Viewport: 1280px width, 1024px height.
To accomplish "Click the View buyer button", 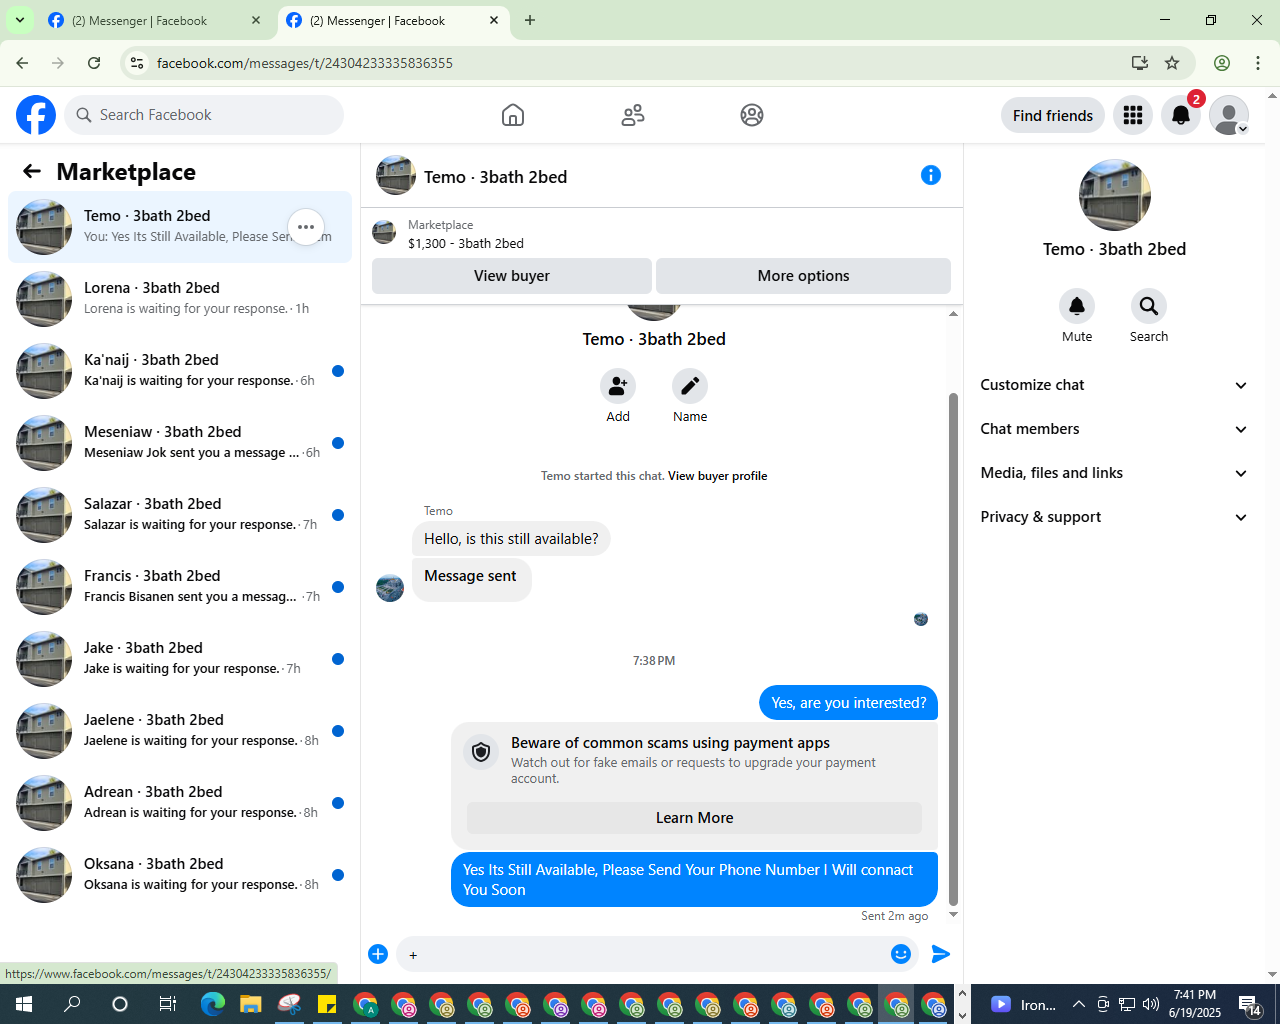I will pos(512,276).
